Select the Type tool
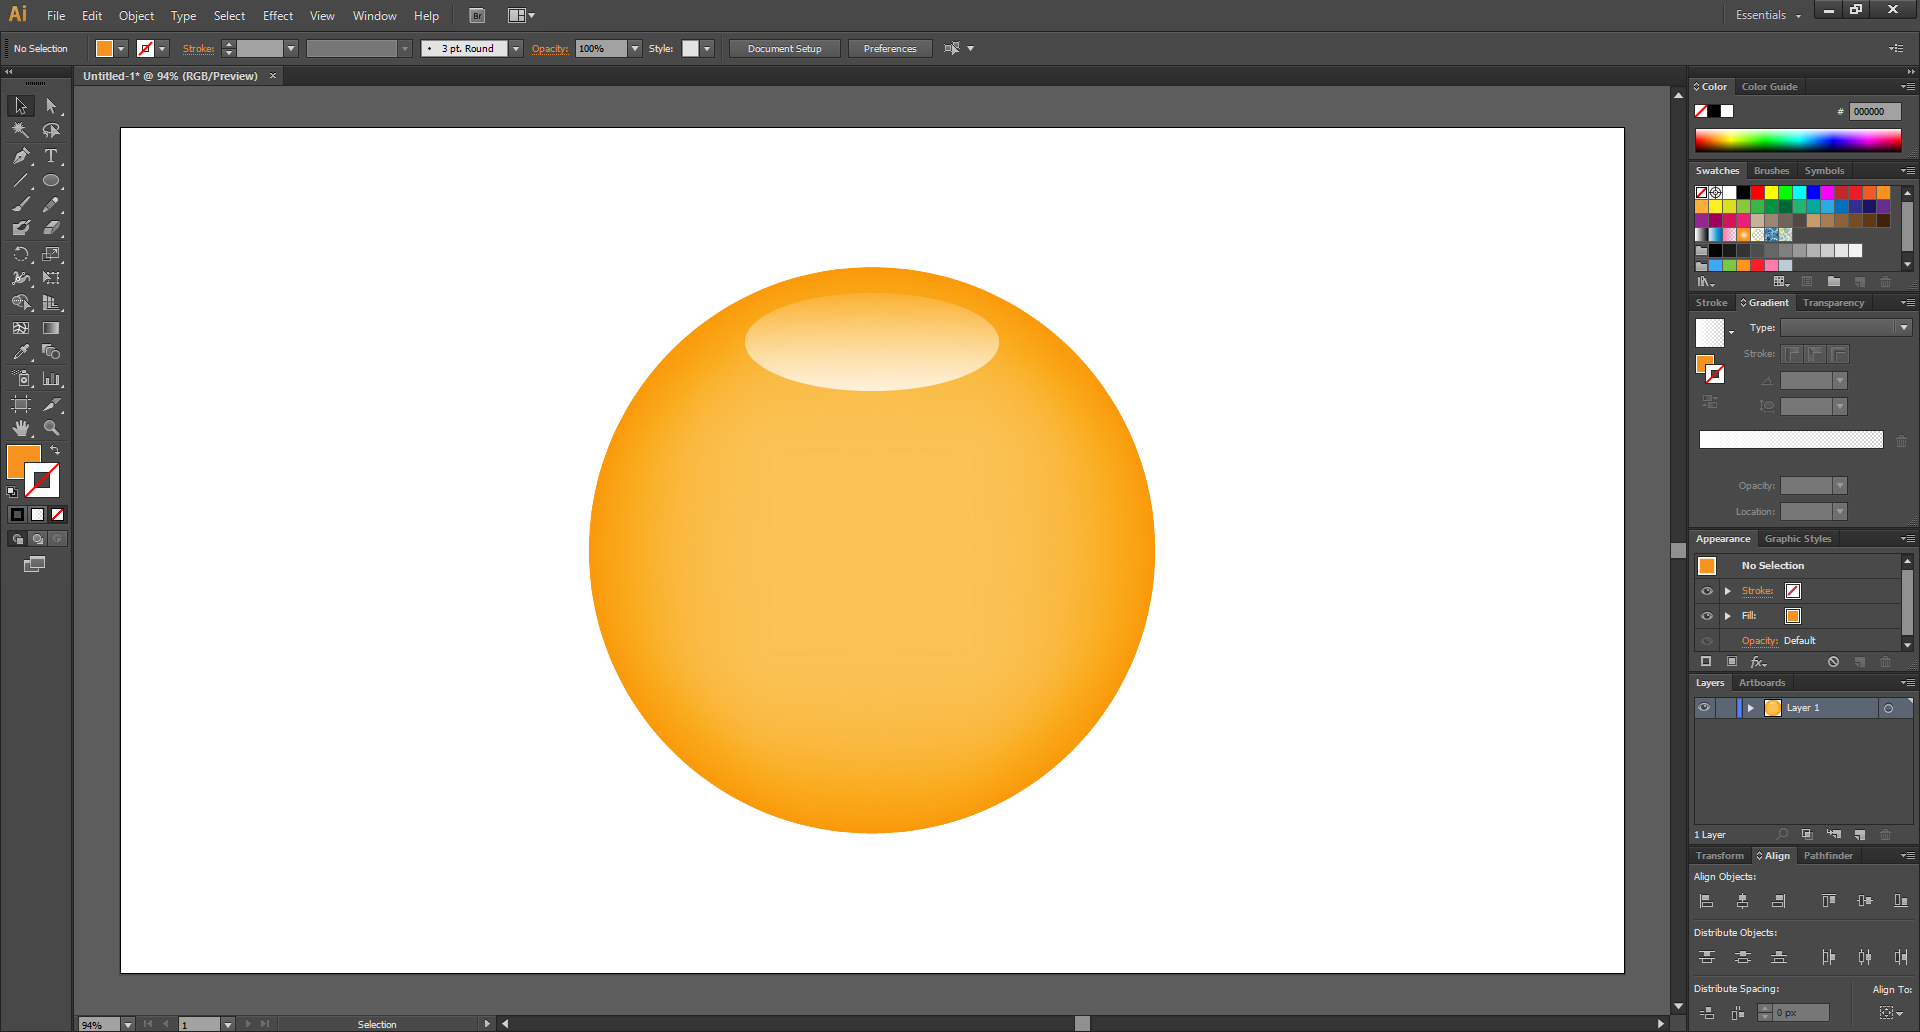The image size is (1920, 1032). point(51,156)
